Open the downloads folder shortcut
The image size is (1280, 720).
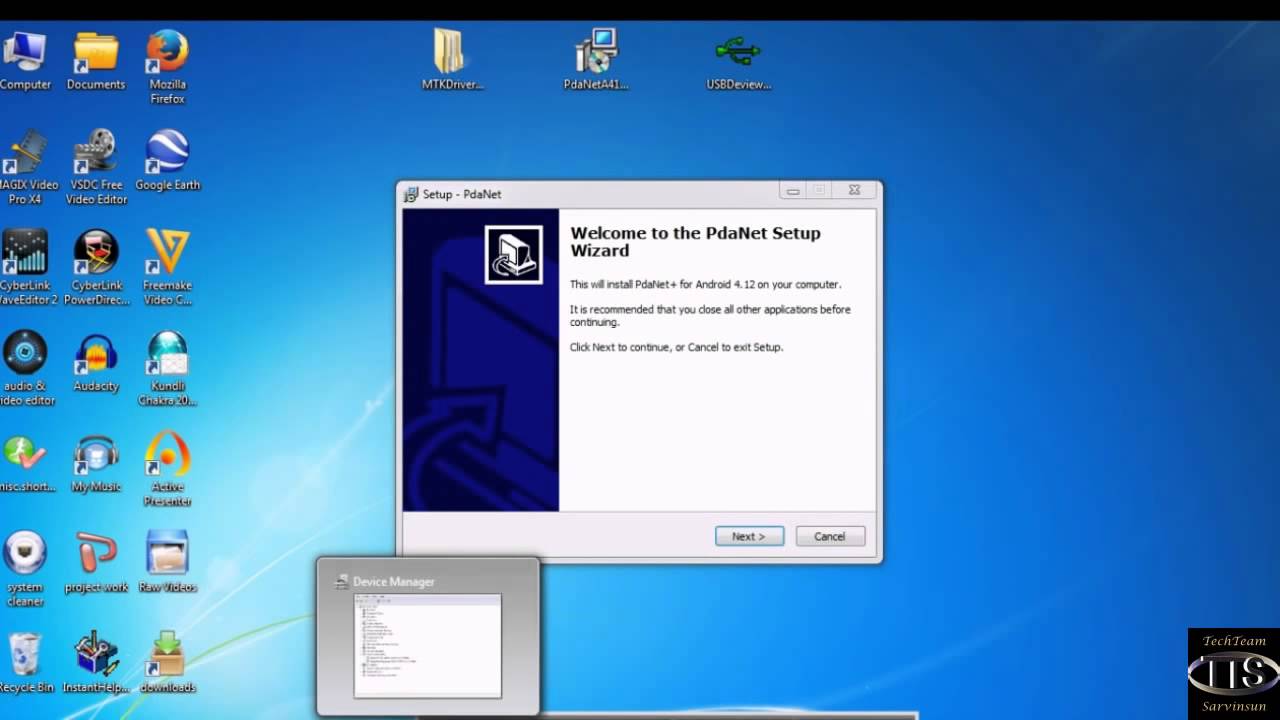[x=167, y=663]
